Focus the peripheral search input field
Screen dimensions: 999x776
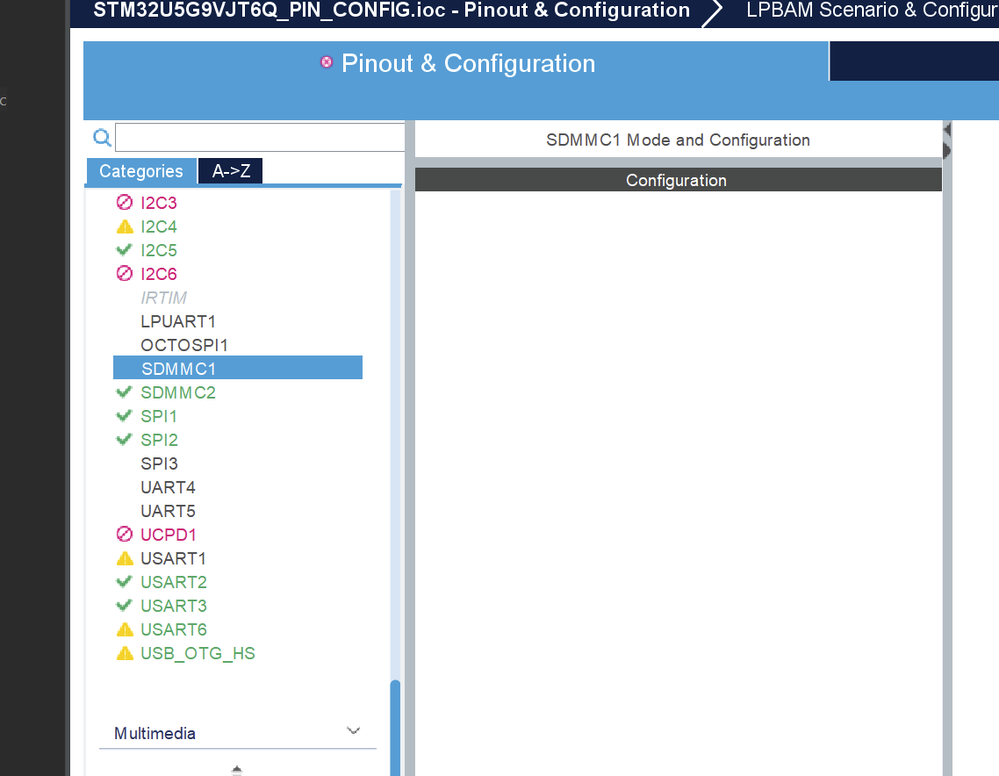(260, 138)
